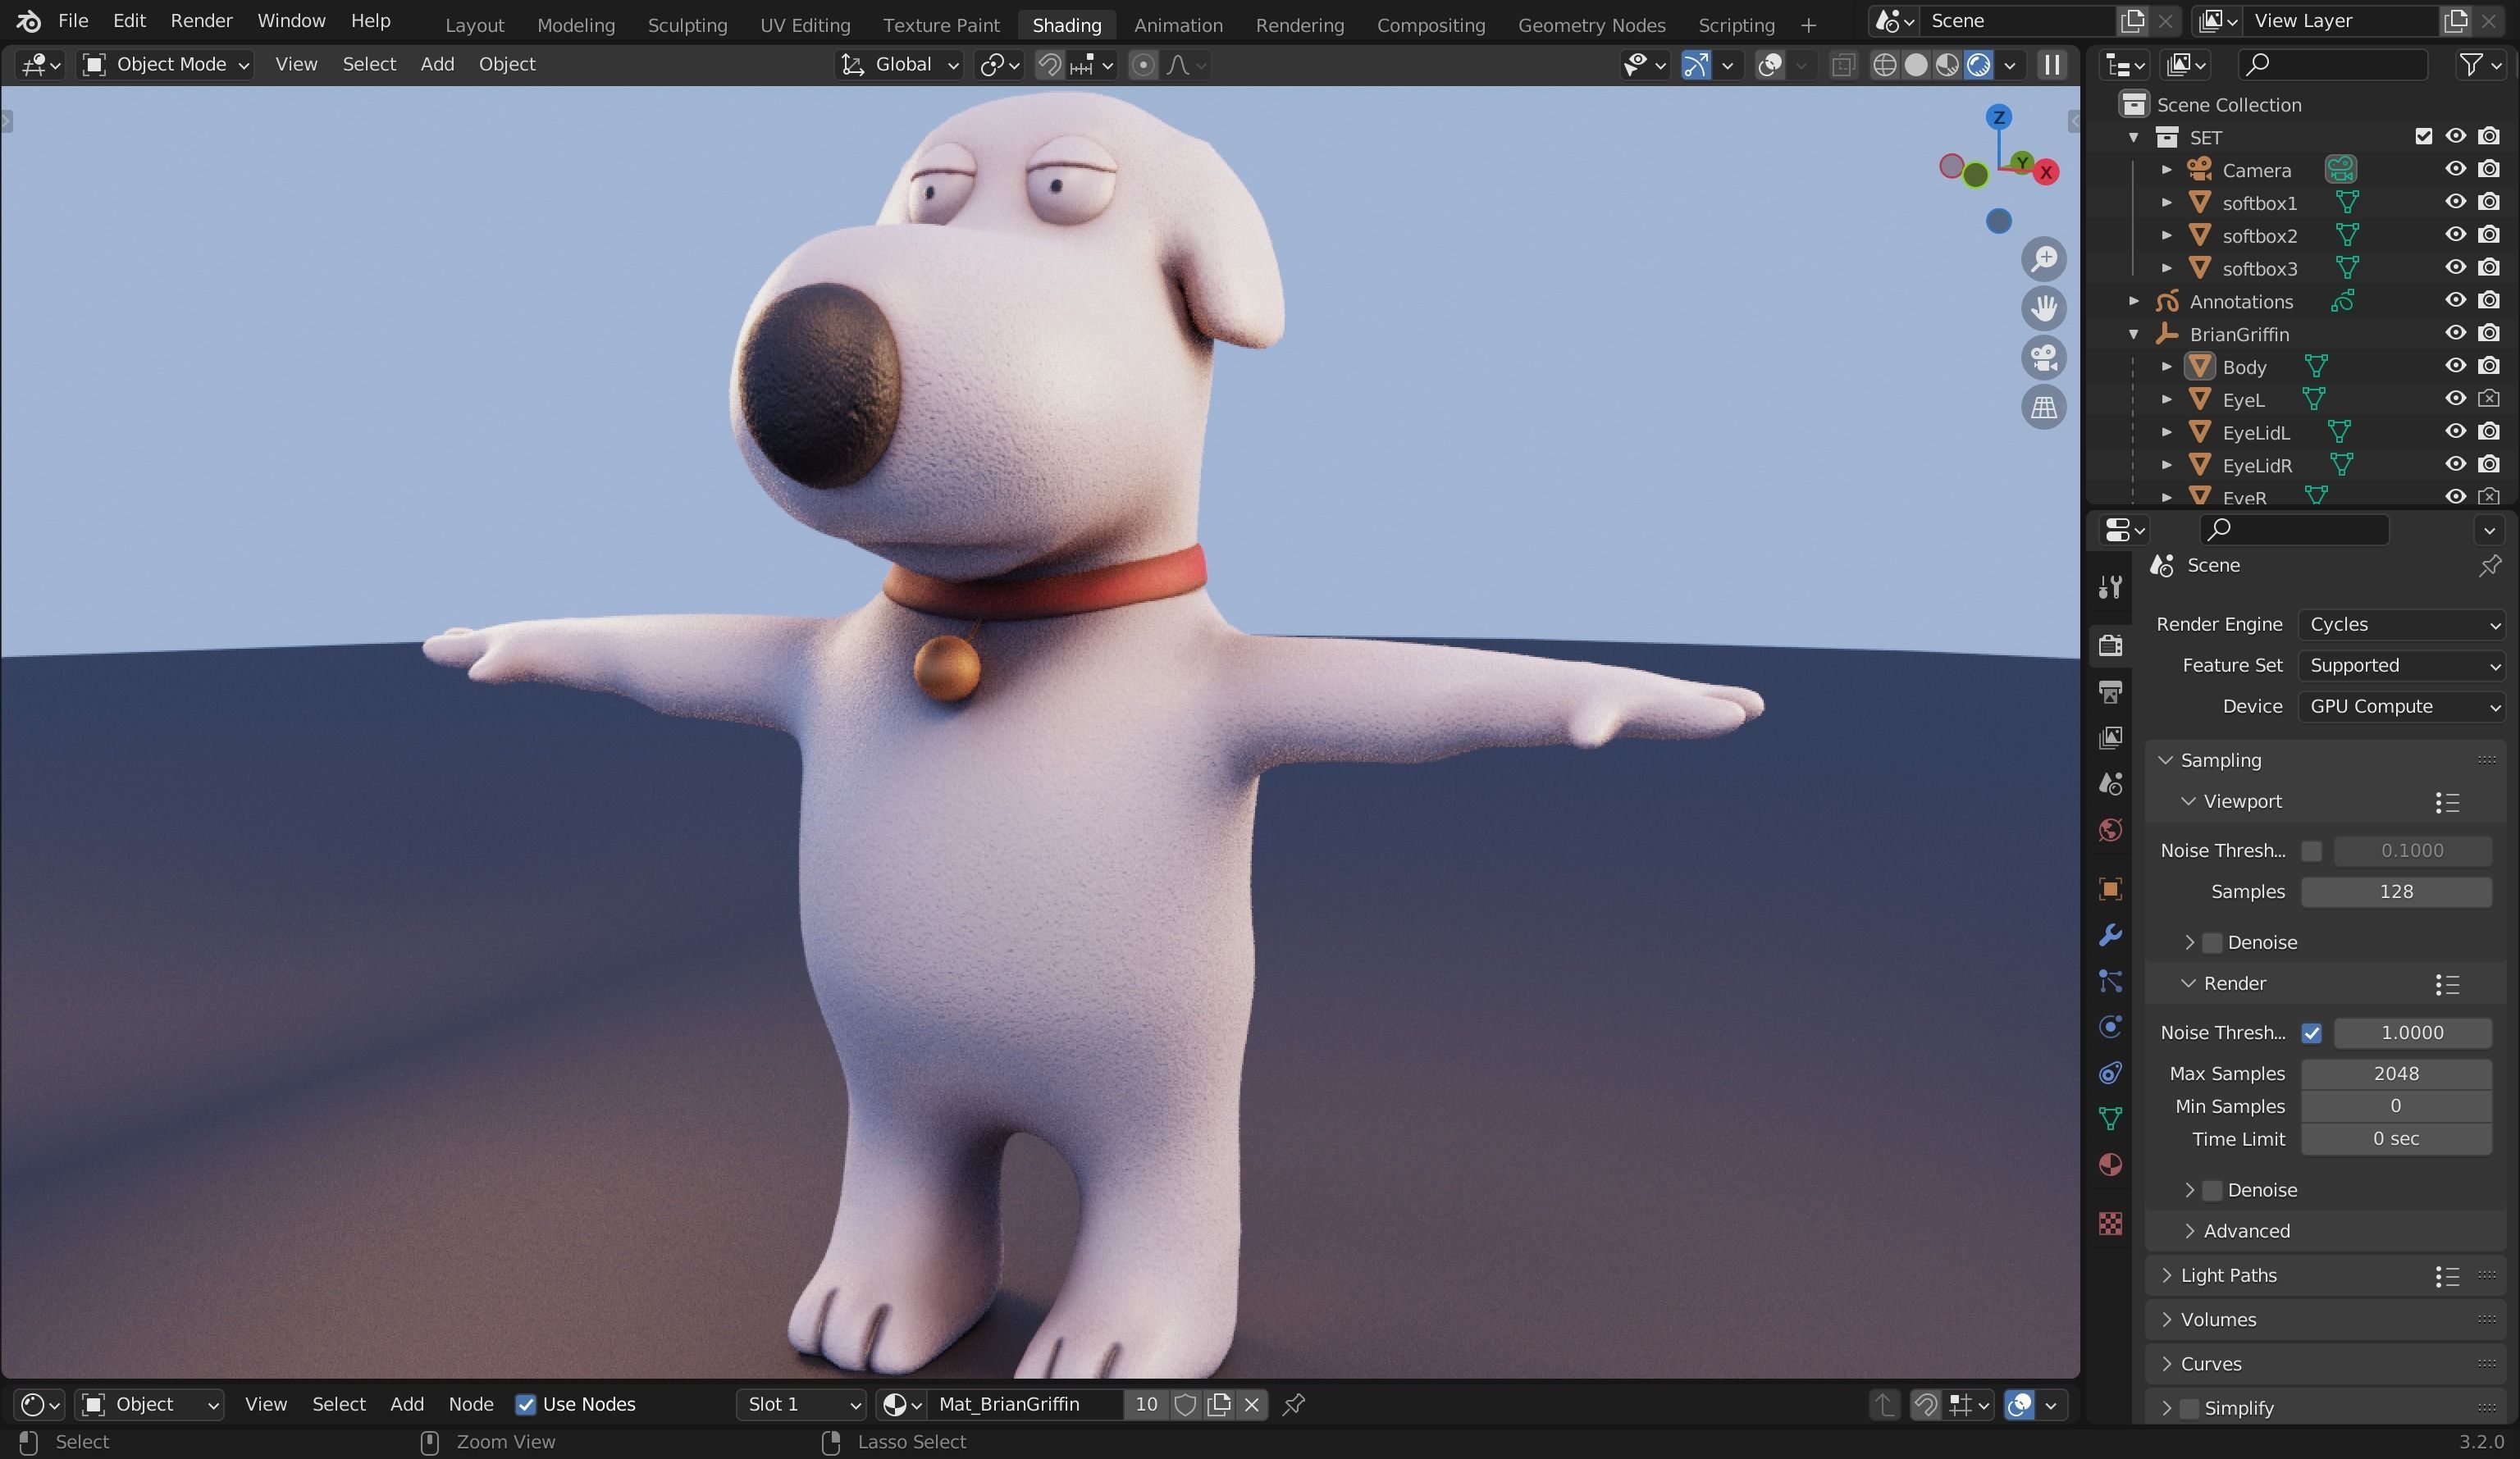
Task: Uncheck Use Nodes checkbox
Action: coord(525,1404)
